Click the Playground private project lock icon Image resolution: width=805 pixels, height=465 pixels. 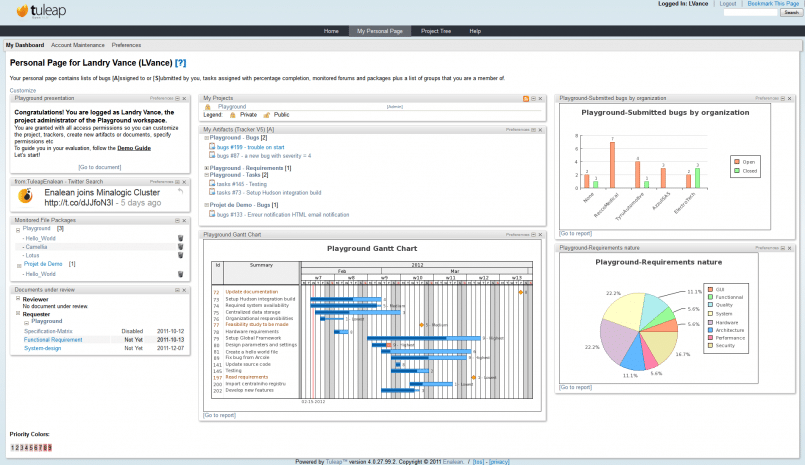coord(208,107)
